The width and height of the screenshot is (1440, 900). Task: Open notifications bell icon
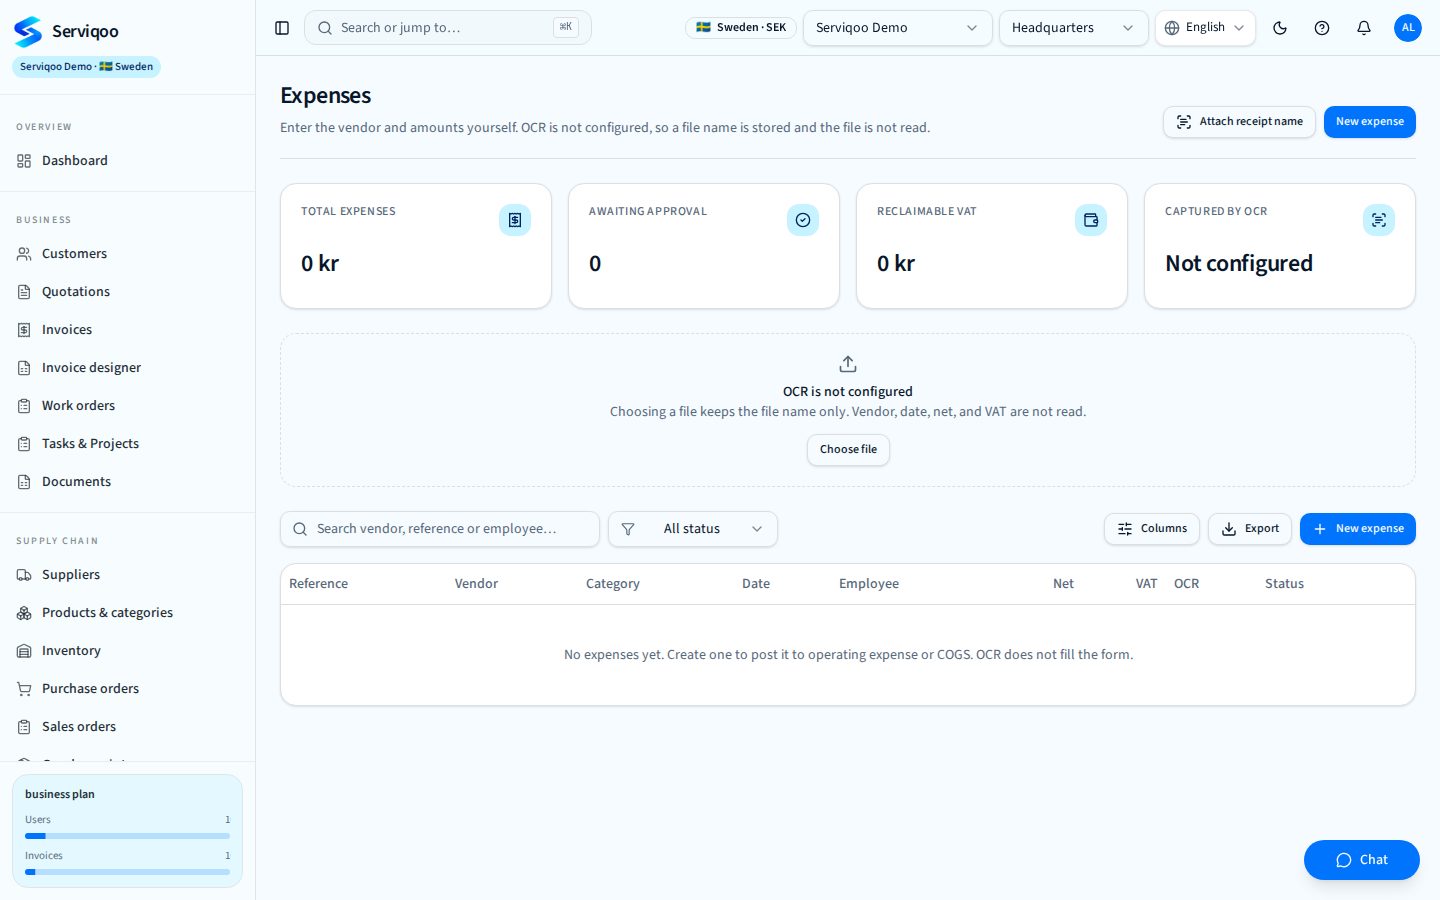1364,28
